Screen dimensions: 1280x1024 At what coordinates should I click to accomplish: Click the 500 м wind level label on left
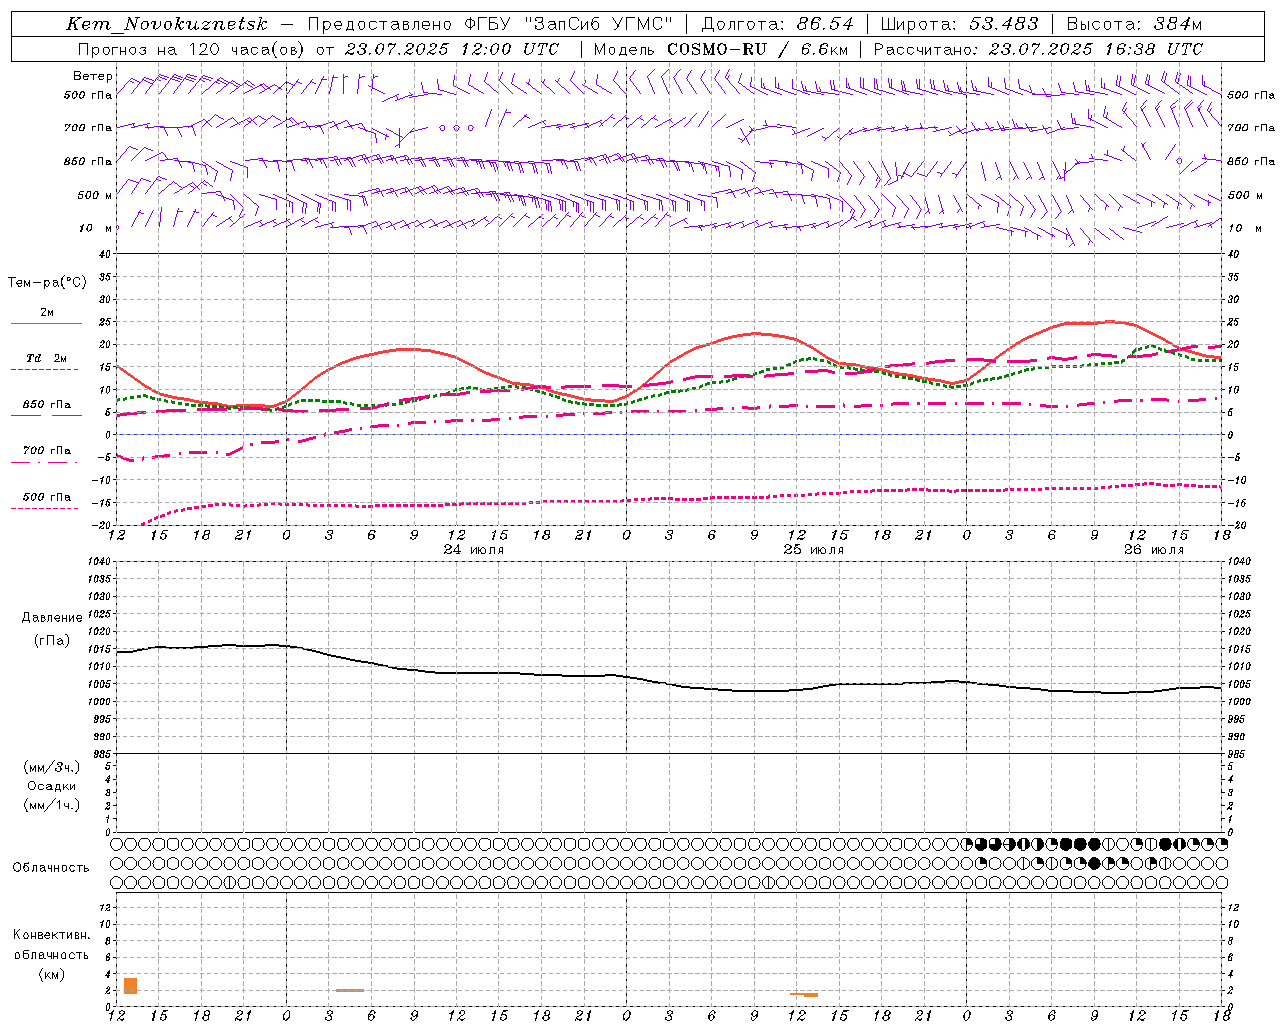(x=96, y=195)
